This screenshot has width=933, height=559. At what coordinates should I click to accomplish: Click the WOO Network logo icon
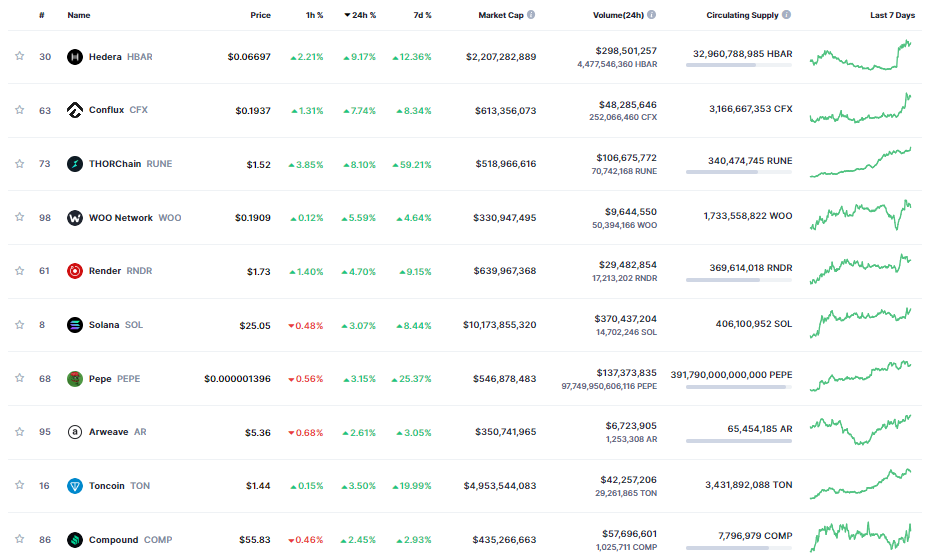[x=74, y=218]
